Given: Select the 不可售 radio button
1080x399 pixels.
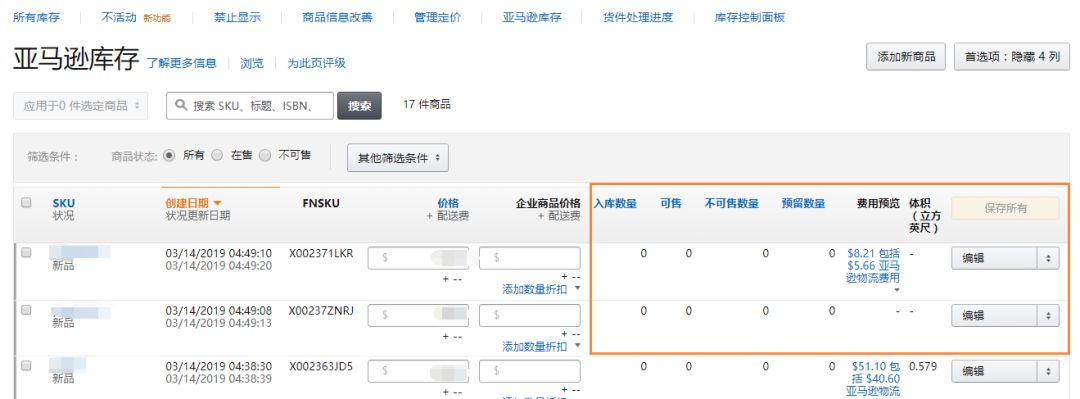Looking at the screenshot, I should (264, 156).
